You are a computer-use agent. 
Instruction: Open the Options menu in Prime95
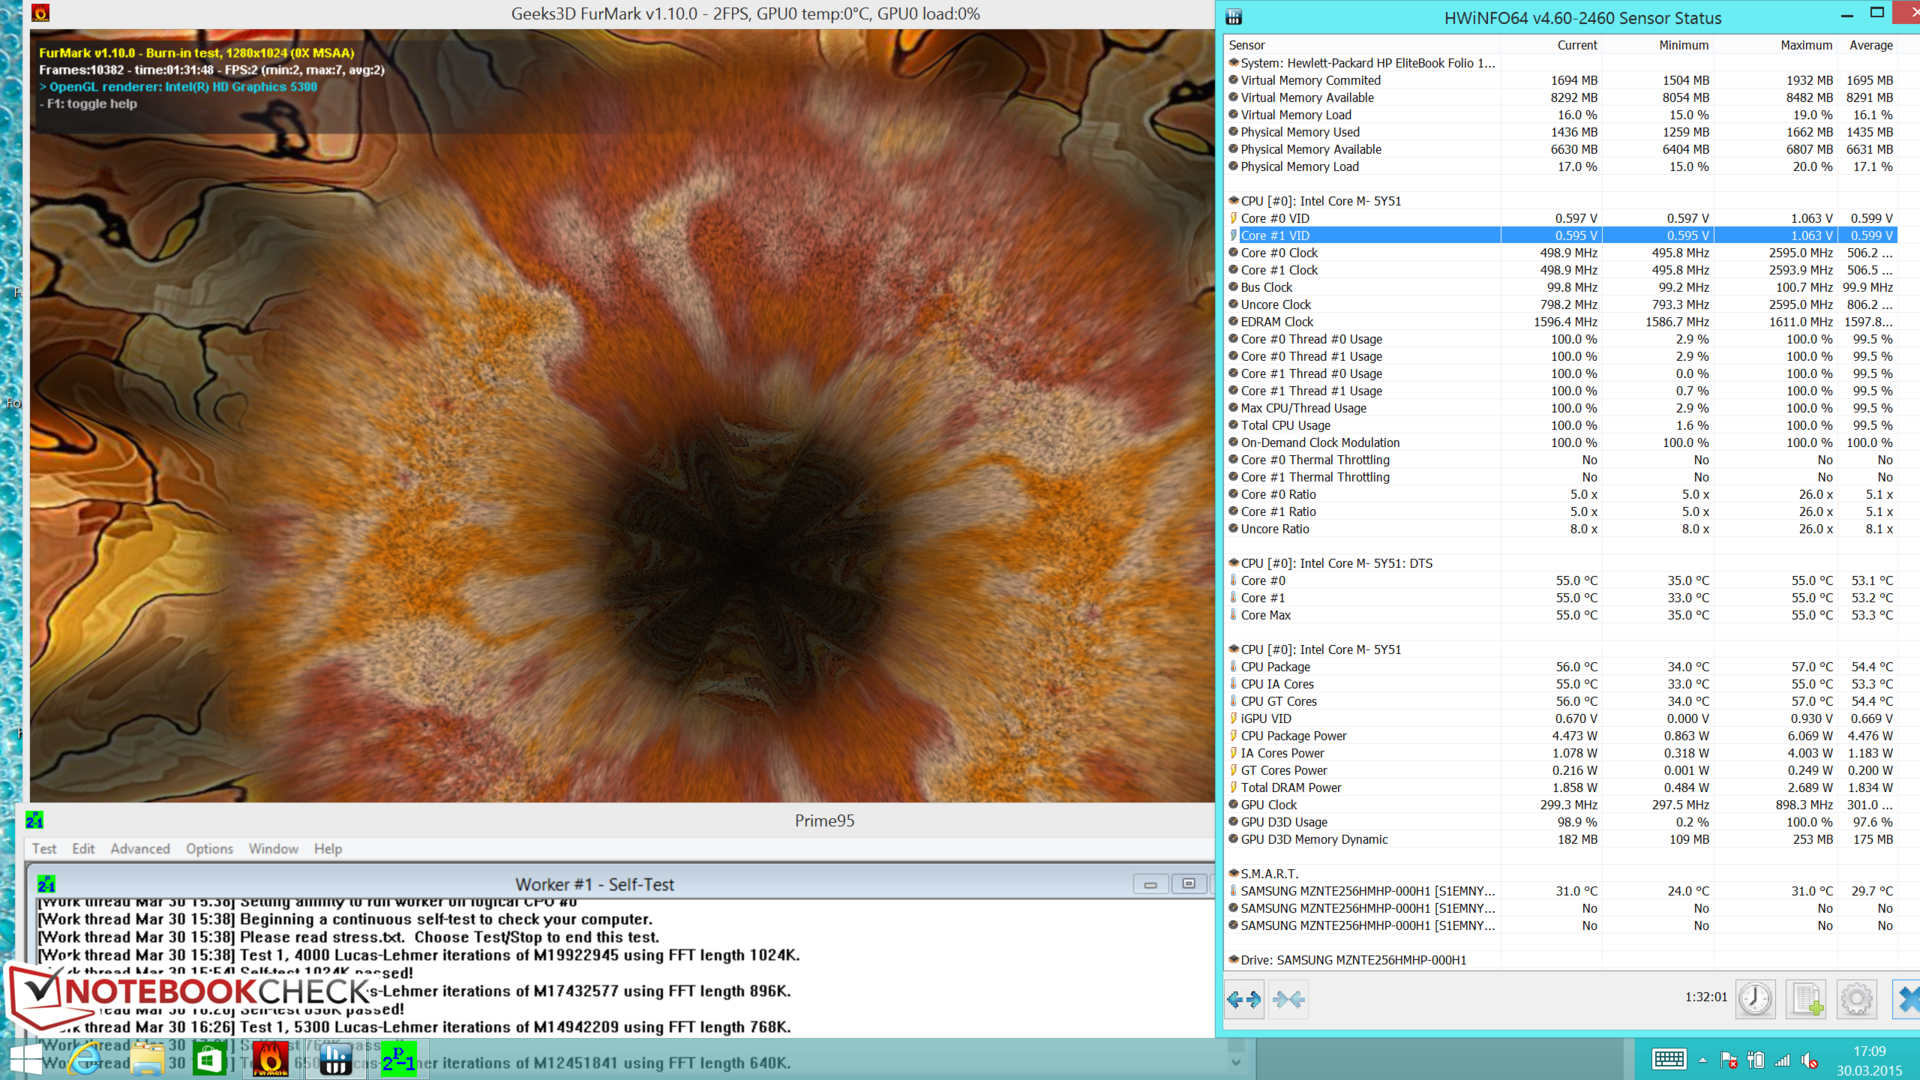209,848
